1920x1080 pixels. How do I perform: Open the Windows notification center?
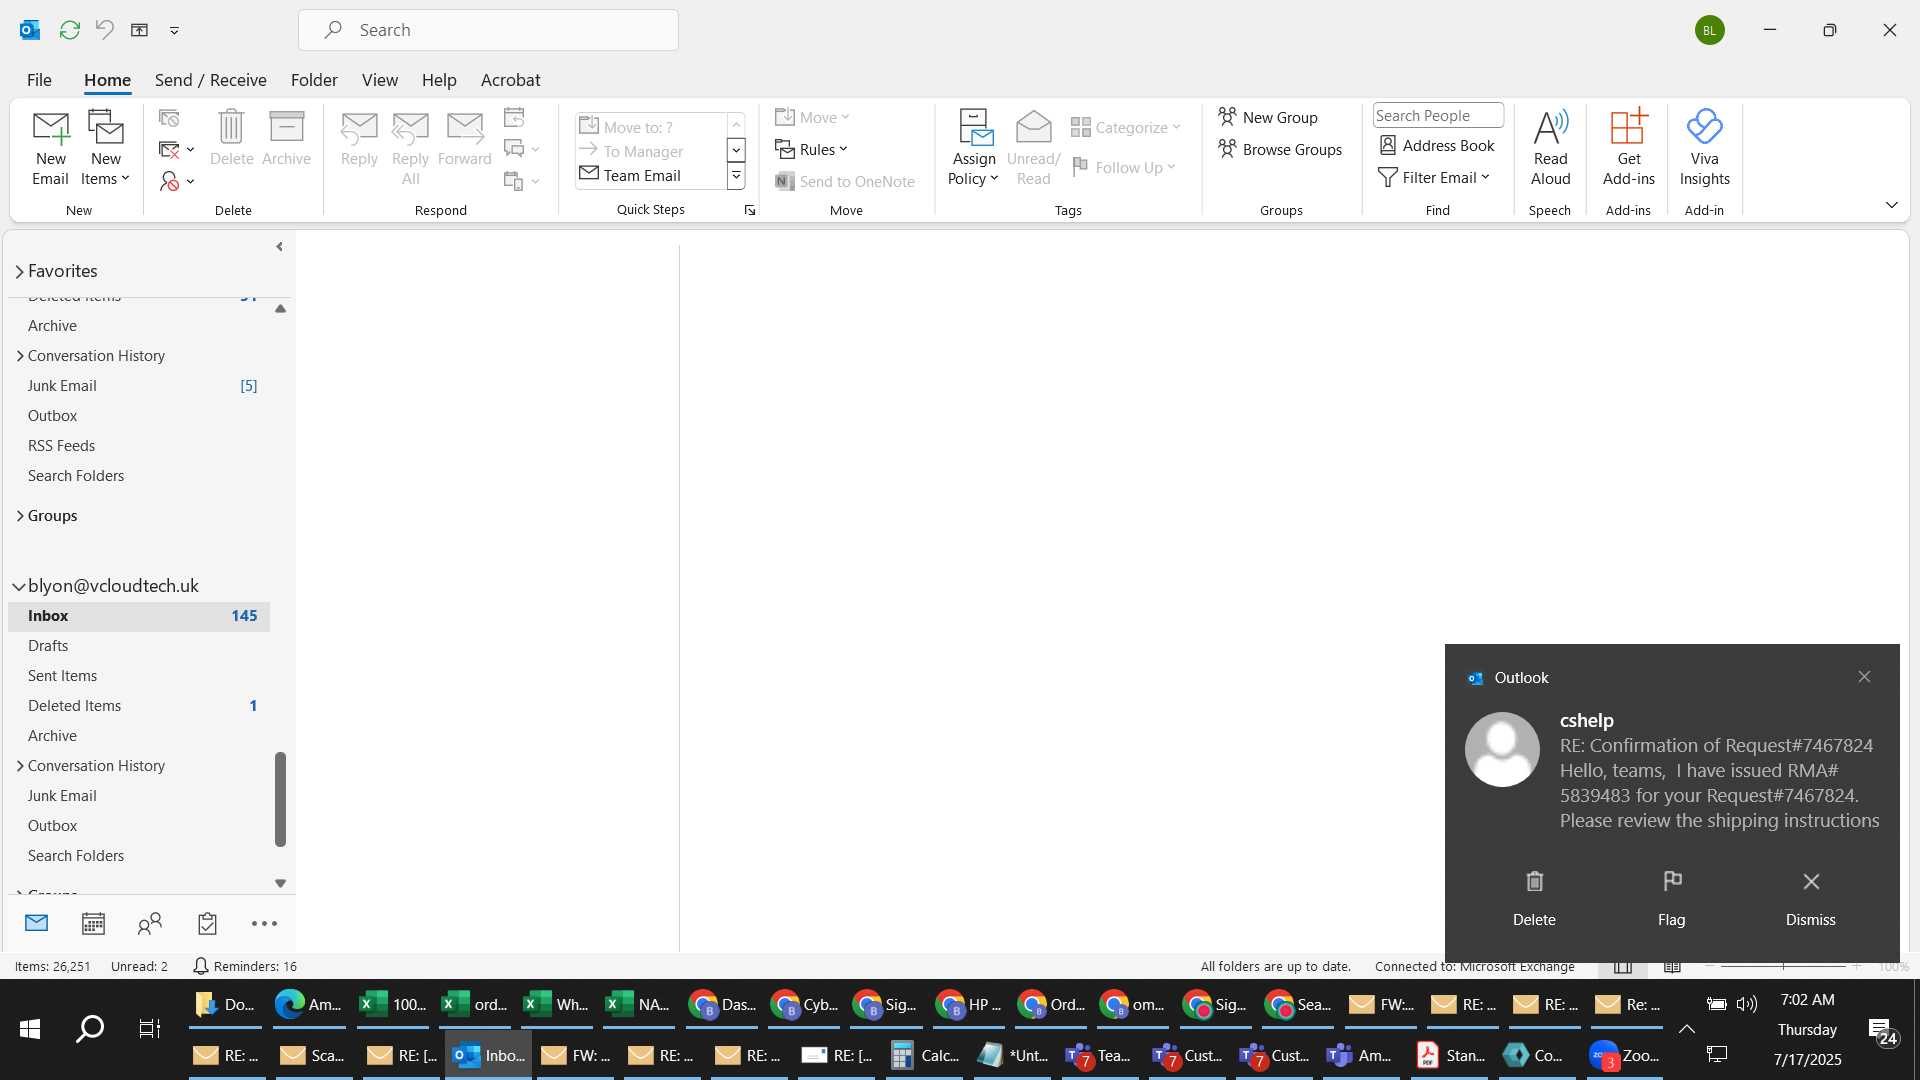pyautogui.click(x=1884, y=1031)
